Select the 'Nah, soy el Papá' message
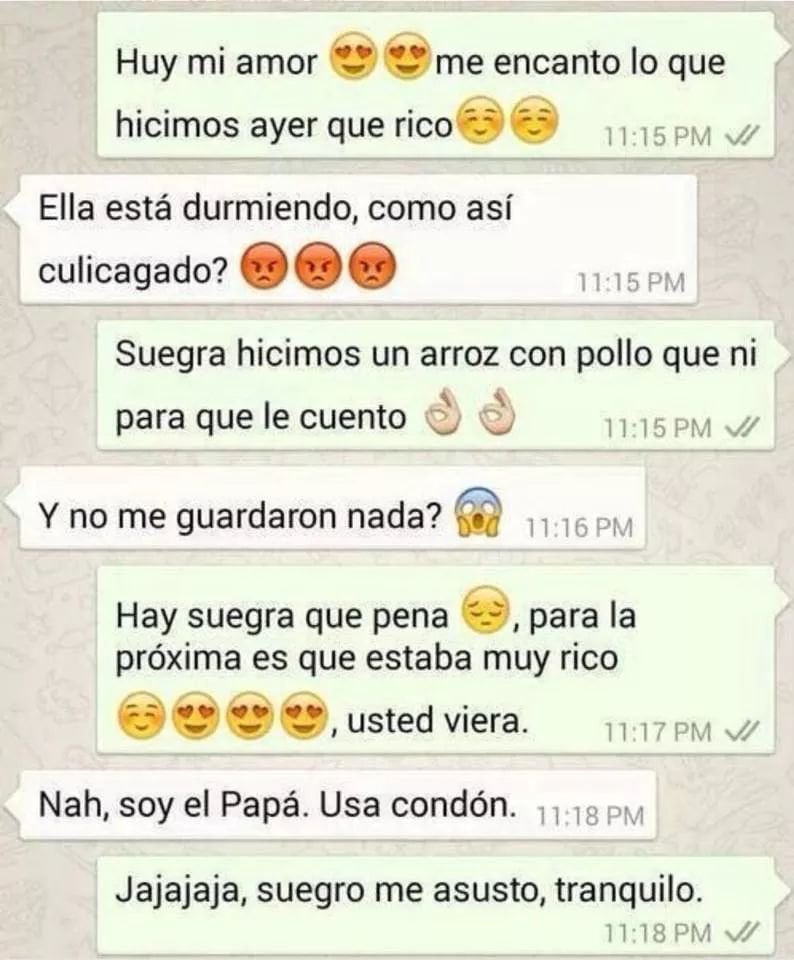This screenshot has height=960, width=794. (x=338, y=804)
